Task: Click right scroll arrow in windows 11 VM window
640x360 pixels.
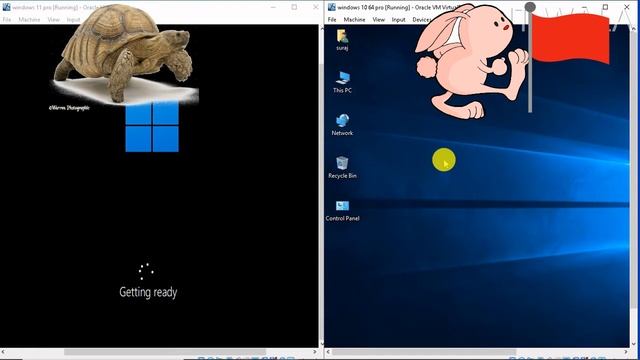Action: pos(315,352)
